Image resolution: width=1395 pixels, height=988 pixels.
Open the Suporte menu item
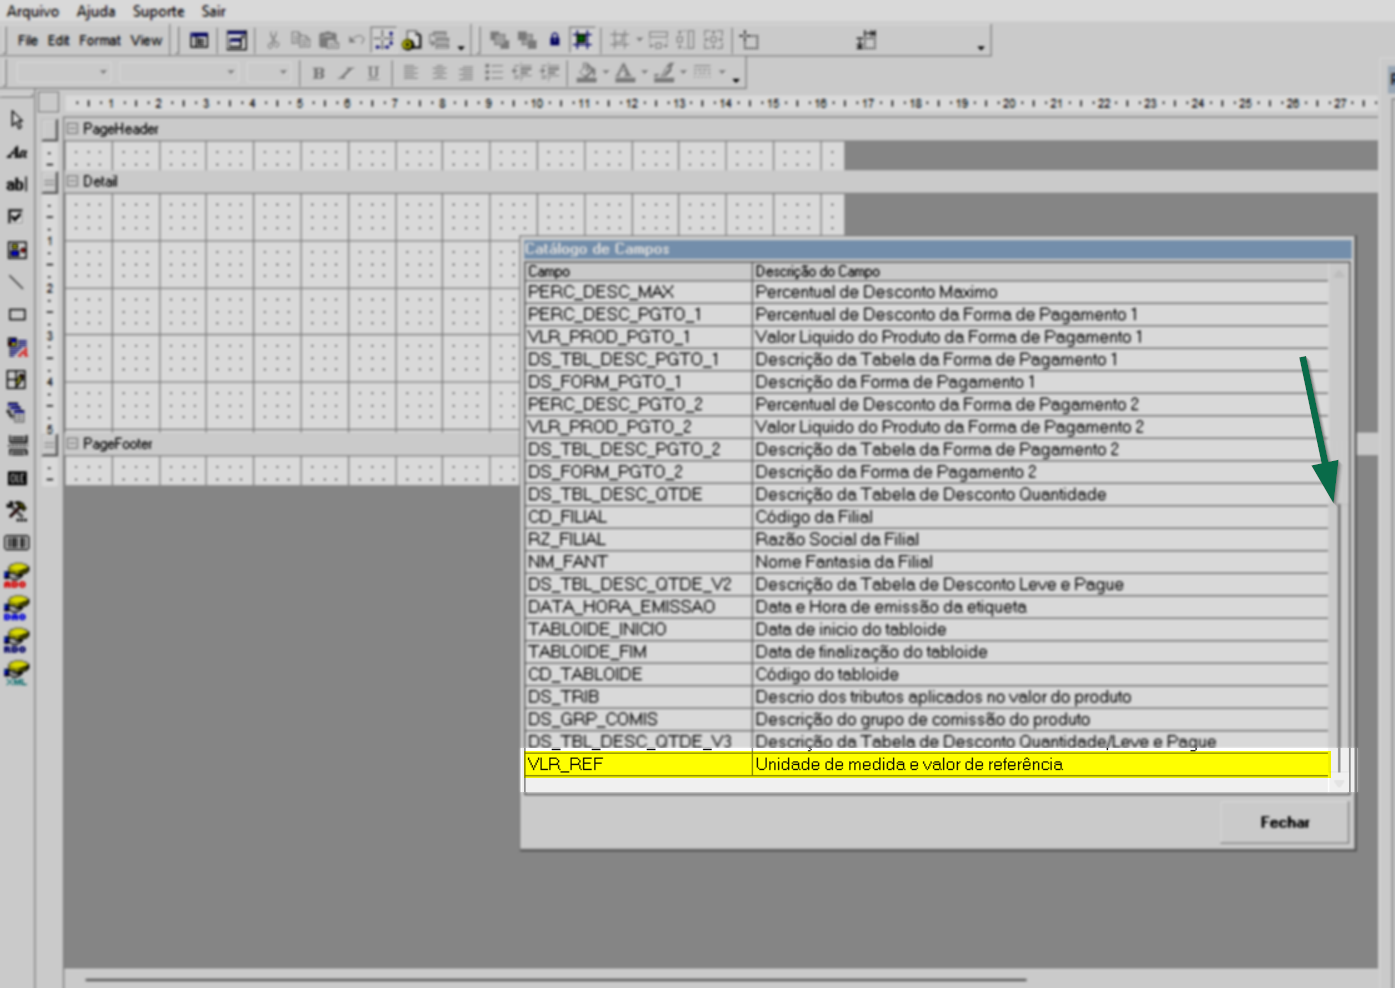click(x=158, y=11)
